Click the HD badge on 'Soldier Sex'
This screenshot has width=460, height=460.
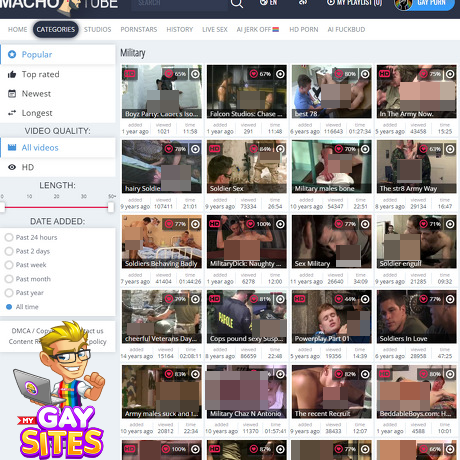point(214,149)
